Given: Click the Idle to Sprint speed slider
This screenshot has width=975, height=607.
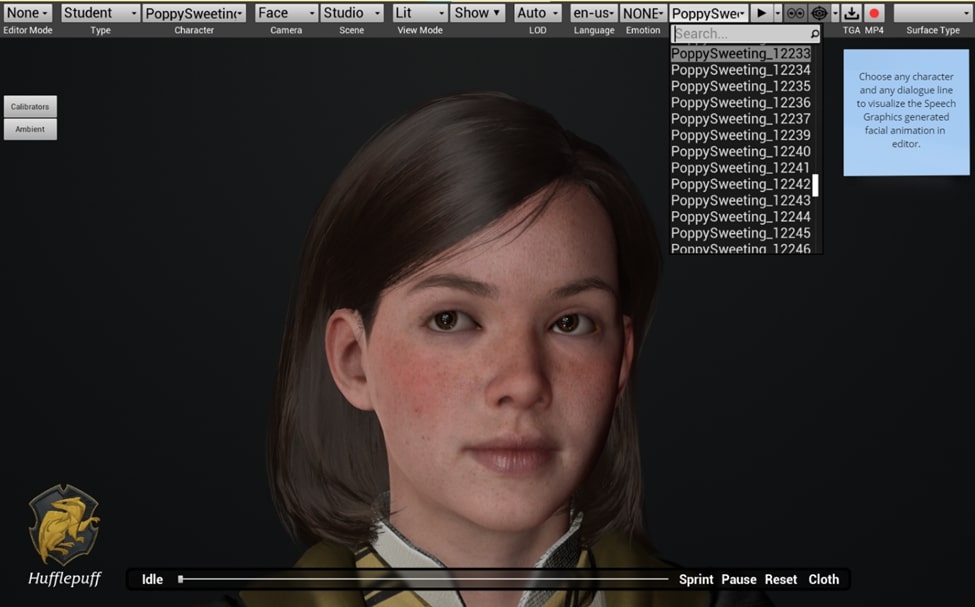Looking at the screenshot, I should pos(424,579).
